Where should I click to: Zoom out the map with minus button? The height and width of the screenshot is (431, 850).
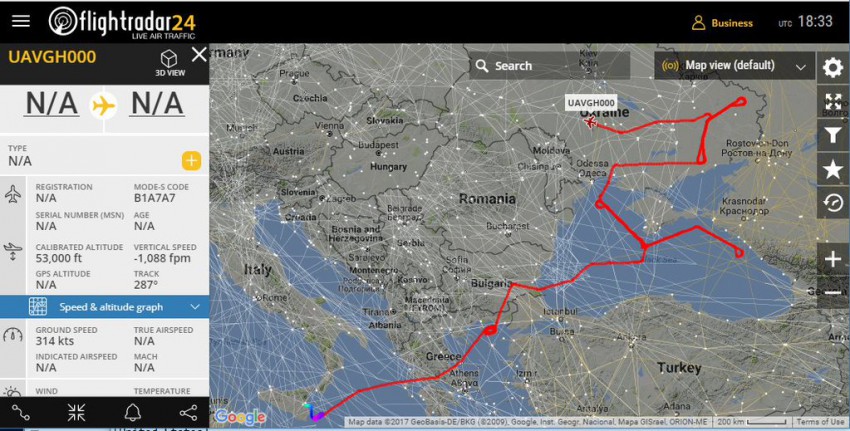(833, 292)
